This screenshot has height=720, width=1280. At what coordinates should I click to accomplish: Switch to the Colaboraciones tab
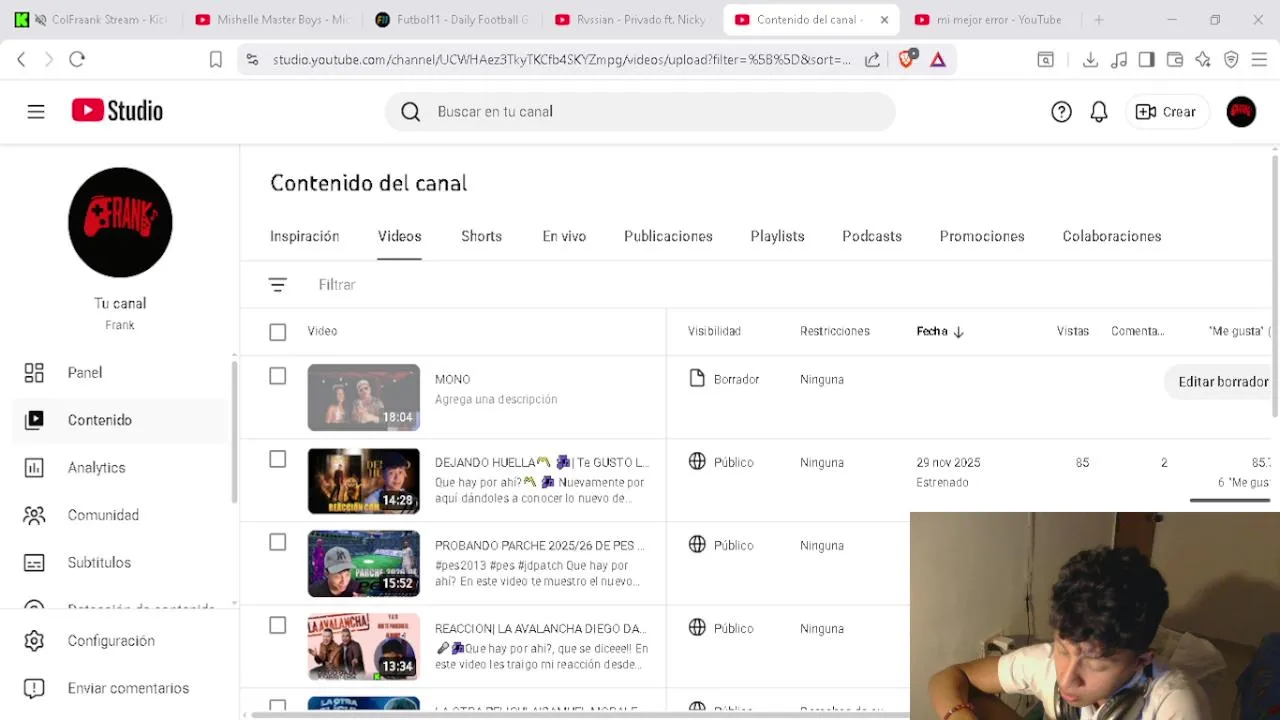(x=1112, y=236)
